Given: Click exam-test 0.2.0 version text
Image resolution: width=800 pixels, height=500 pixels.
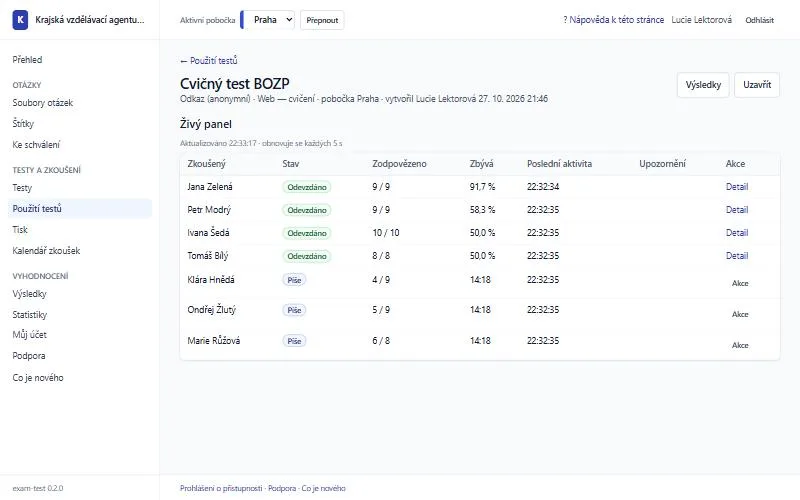Looking at the screenshot, I should pyautogui.click(x=38, y=488).
